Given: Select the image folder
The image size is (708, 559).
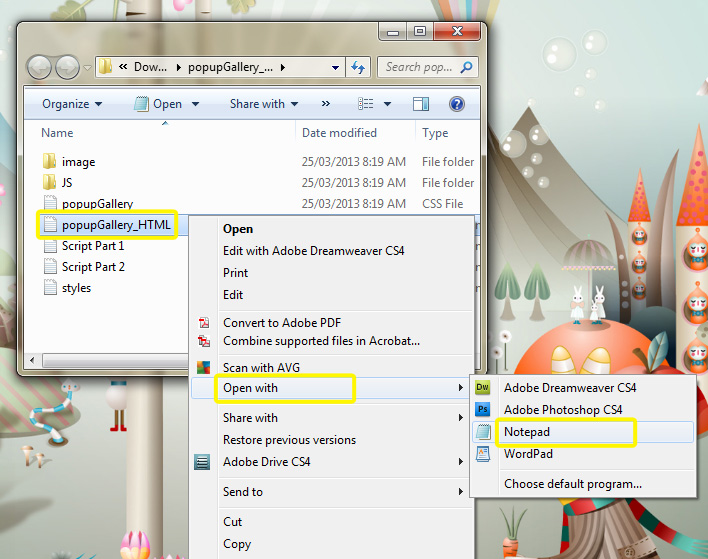Looking at the screenshot, I should 79,162.
